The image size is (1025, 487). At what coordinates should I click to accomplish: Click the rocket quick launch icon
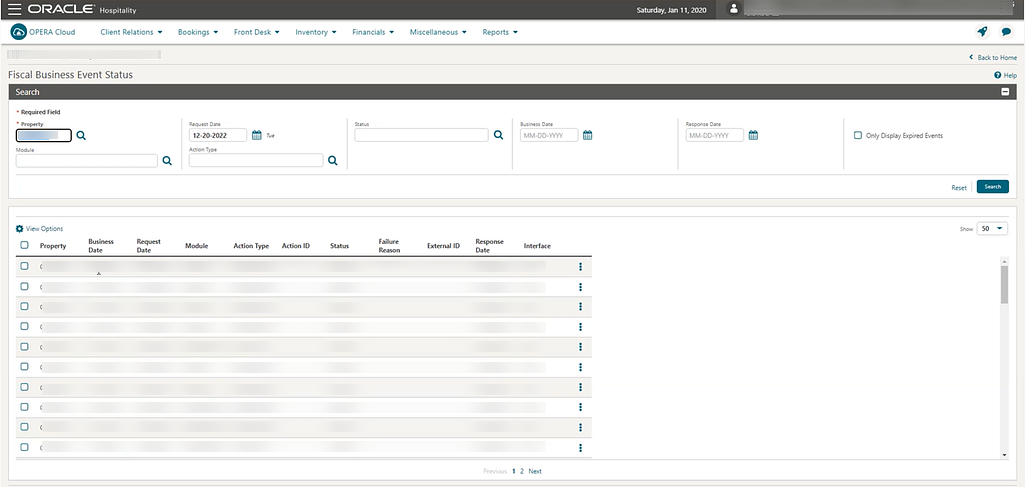pos(981,32)
